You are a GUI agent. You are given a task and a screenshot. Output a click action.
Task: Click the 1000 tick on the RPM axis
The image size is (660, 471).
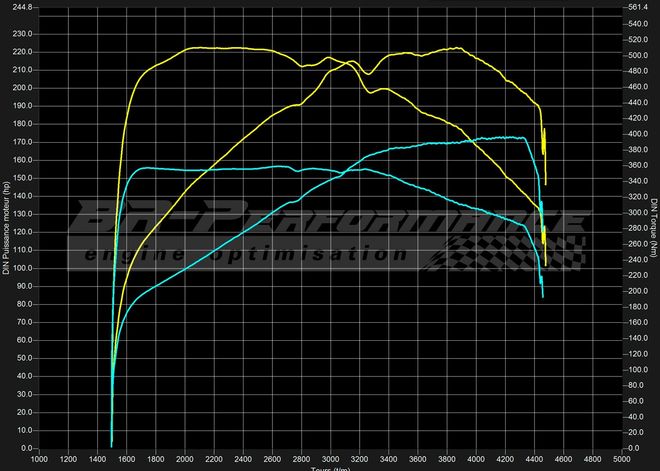tap(39, 459)
